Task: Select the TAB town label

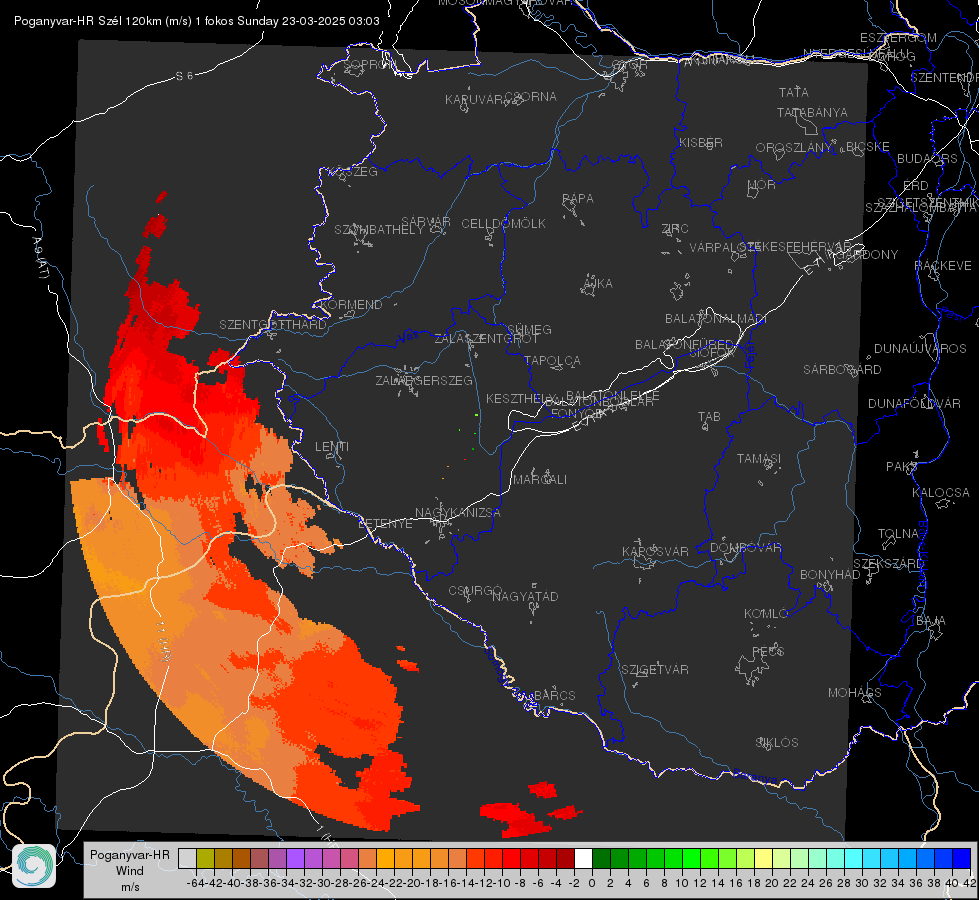Action: pos(709,417)
